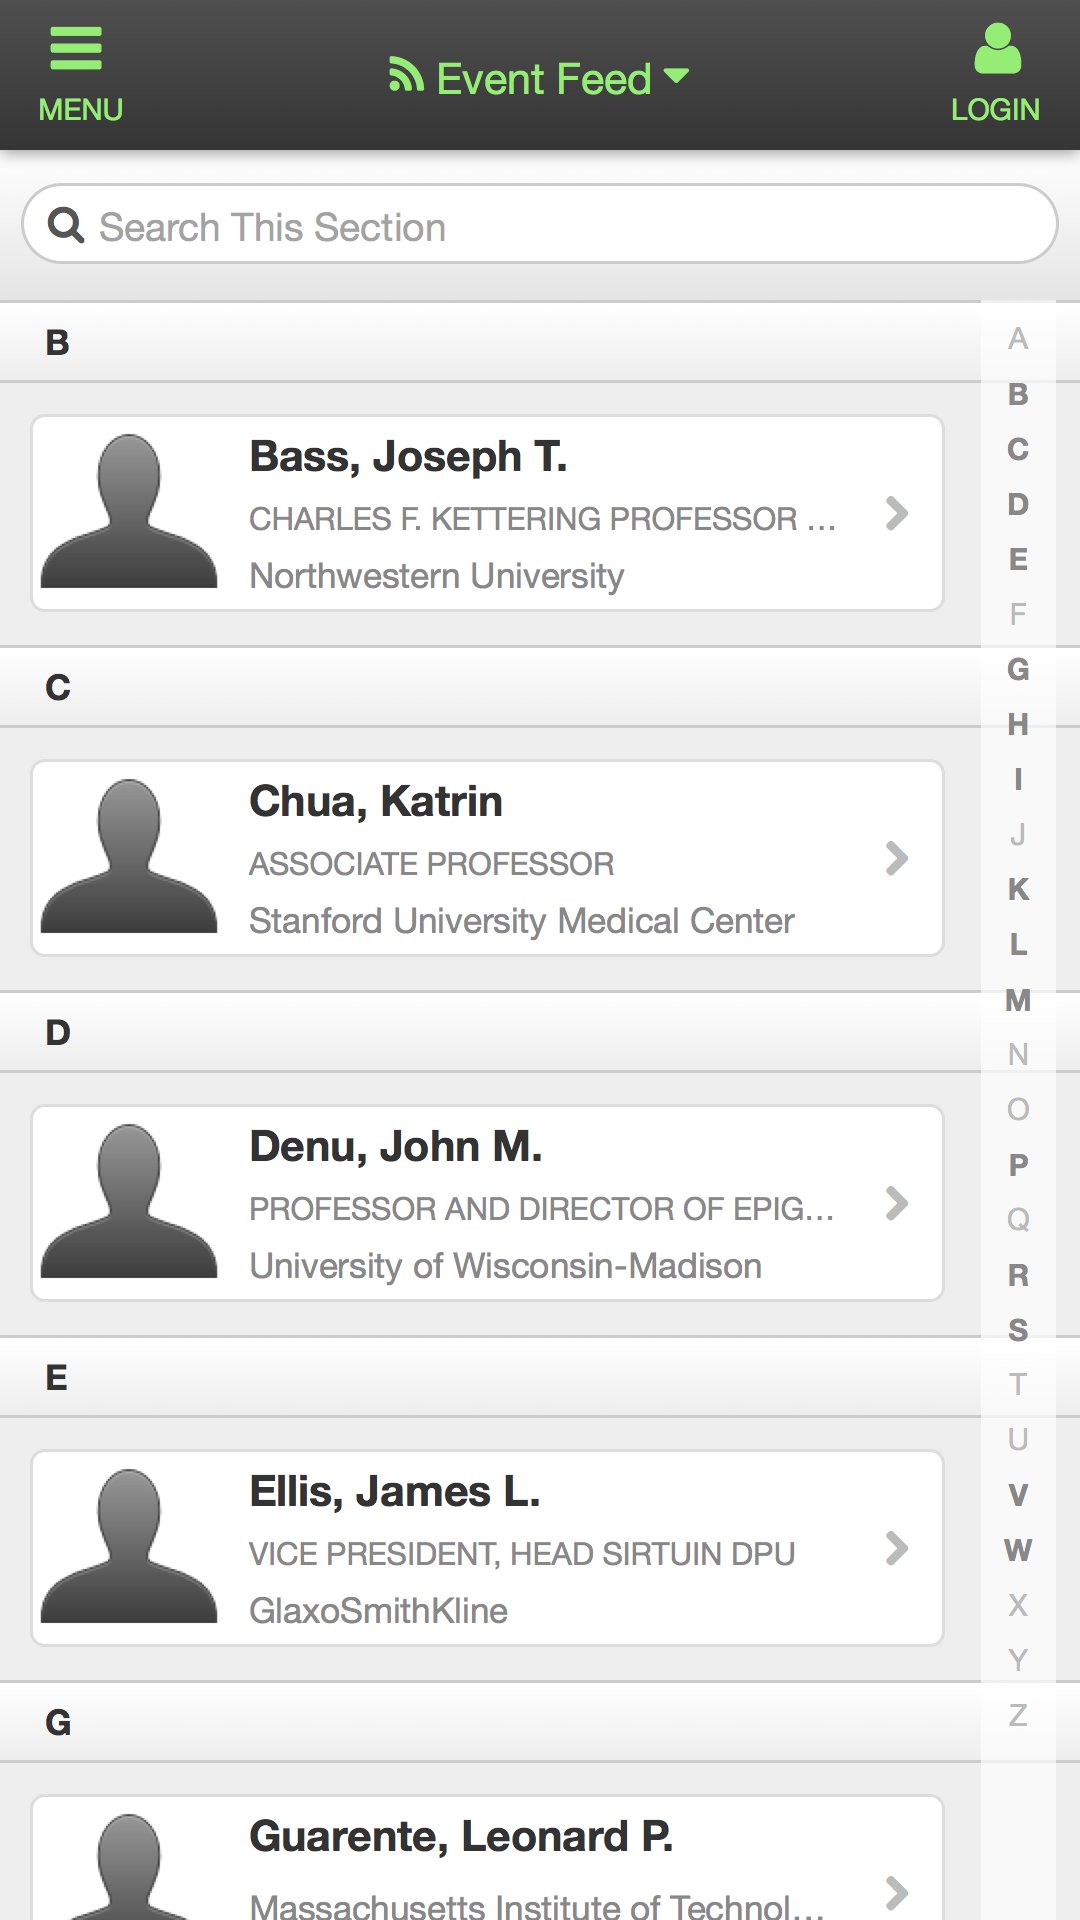Viewport: 1080px width, 1920px height.
Task: Expand Bass, Joseph T. entry chevron
Action: click(x=897, y=513)
